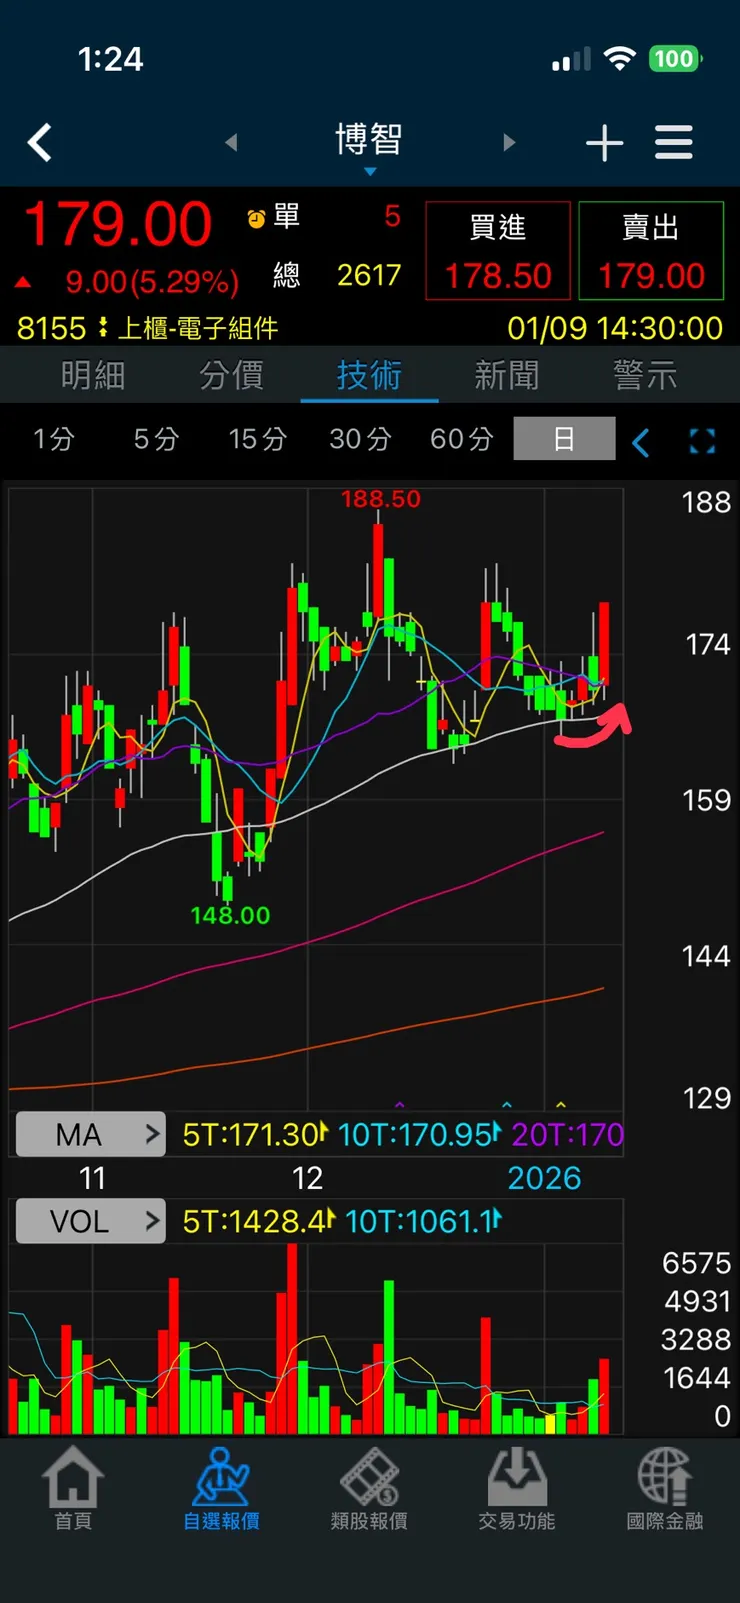Open 國際金融 global finance icon

click(665, 1489)
